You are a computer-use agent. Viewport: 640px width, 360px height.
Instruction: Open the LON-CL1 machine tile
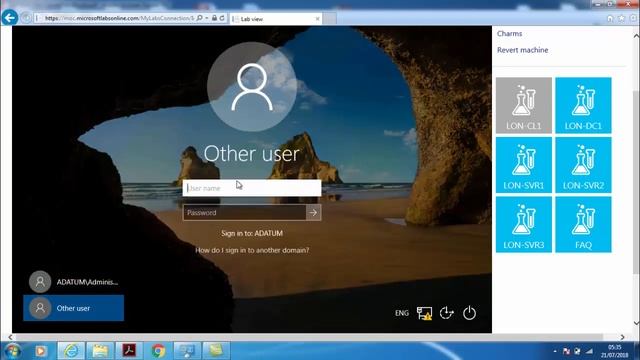pyautogui.click(x=524, y=105)
